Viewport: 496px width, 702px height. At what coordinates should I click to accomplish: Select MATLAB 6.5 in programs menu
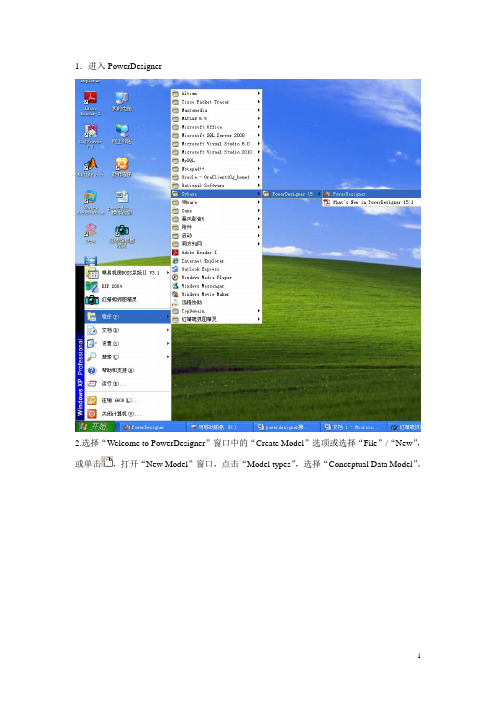tap(216, 119)
